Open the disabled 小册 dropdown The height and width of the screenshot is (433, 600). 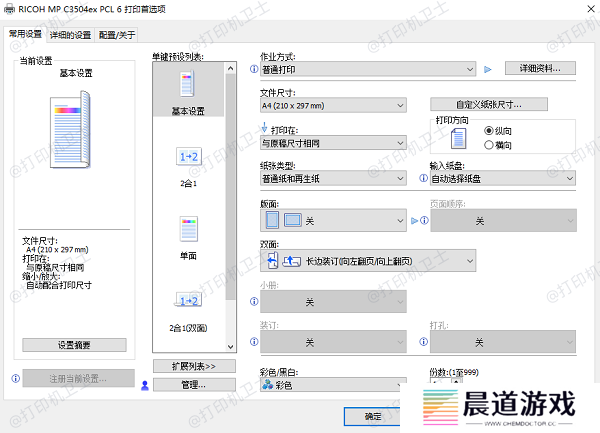(x=333, y=302)
